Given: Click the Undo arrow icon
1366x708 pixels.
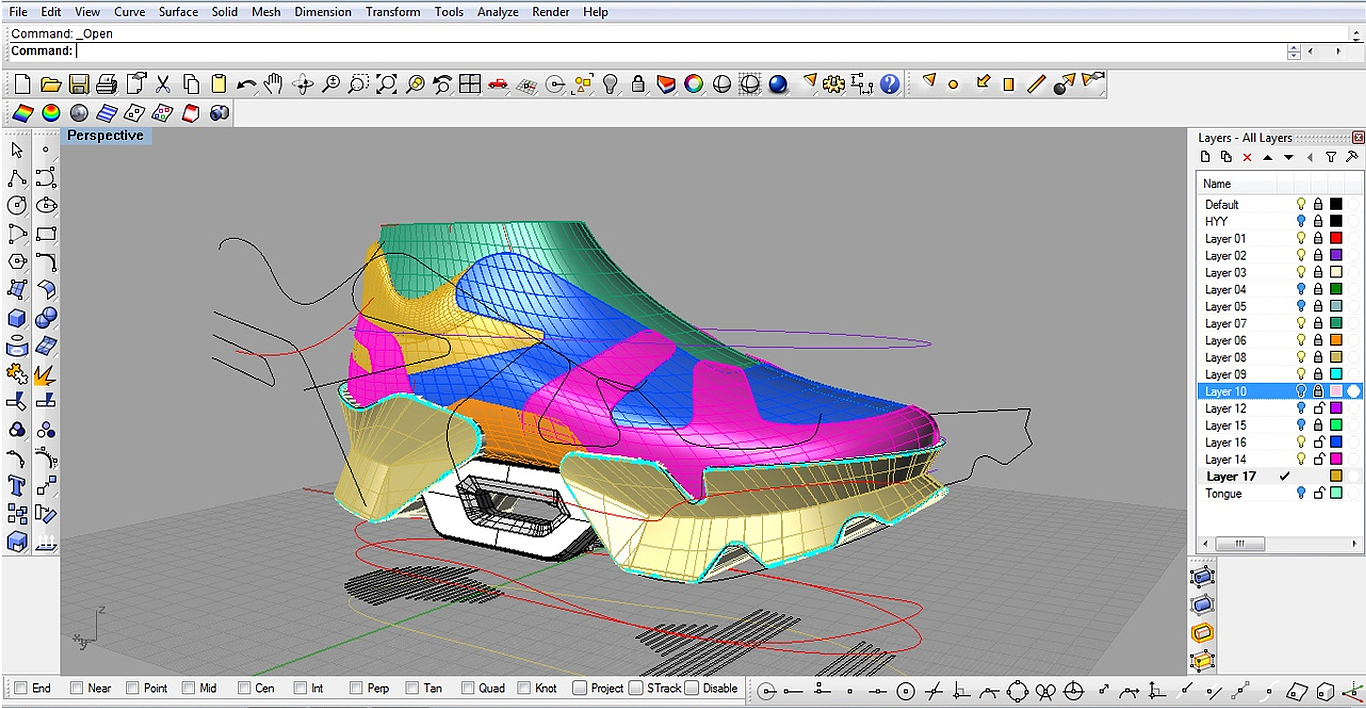Looking at the screenshot, I should click(x=246, y=85).
